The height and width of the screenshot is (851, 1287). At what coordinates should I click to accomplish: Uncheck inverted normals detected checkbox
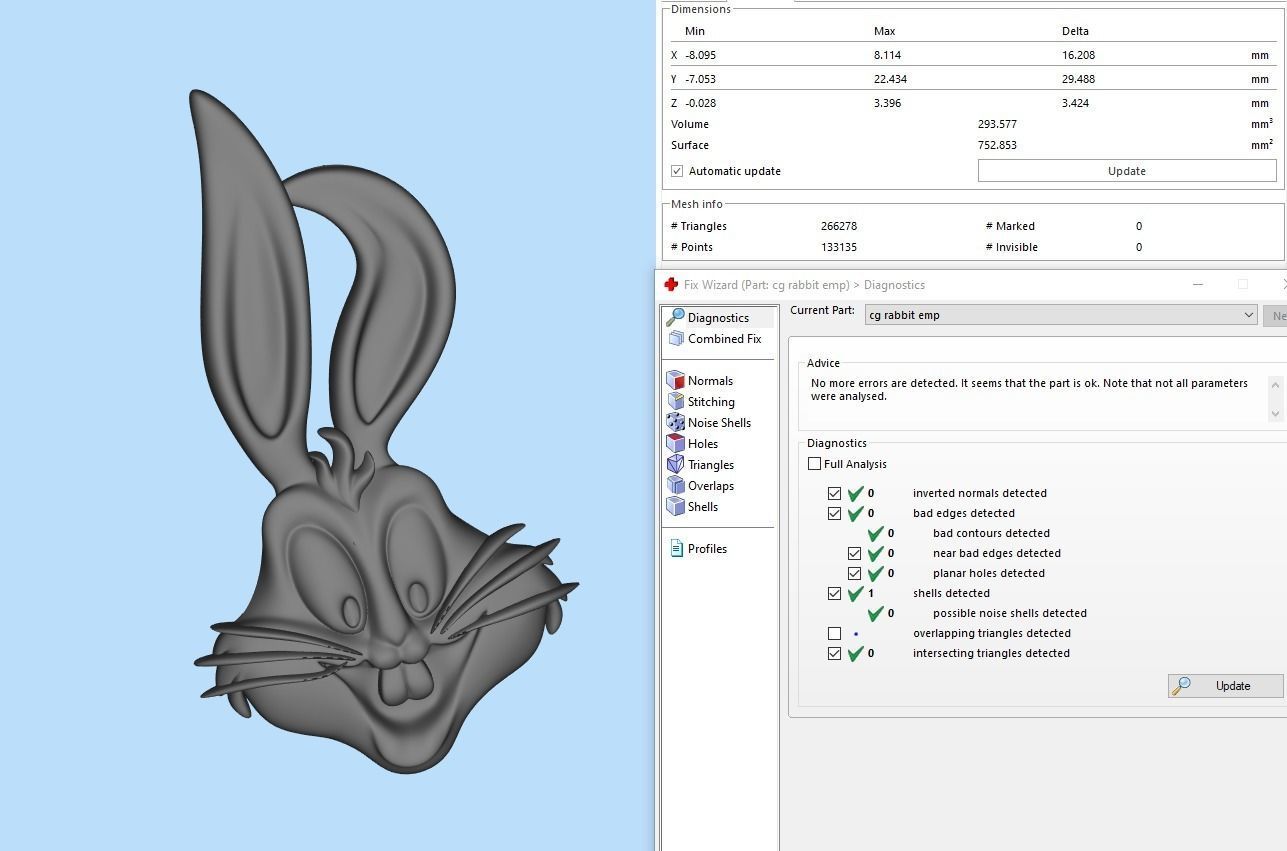pyautogui.click(x=834, y=493)
